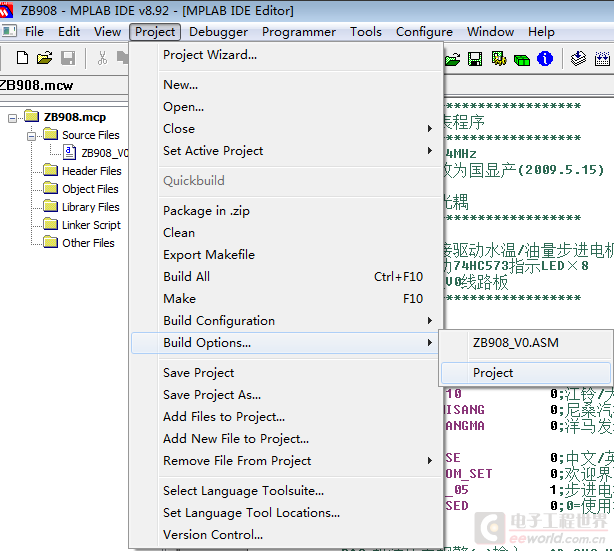The width and height of the screenshot is (614, 551).
Task: Click the Build Options toolbar icon
Action: [x=499, y=59]
